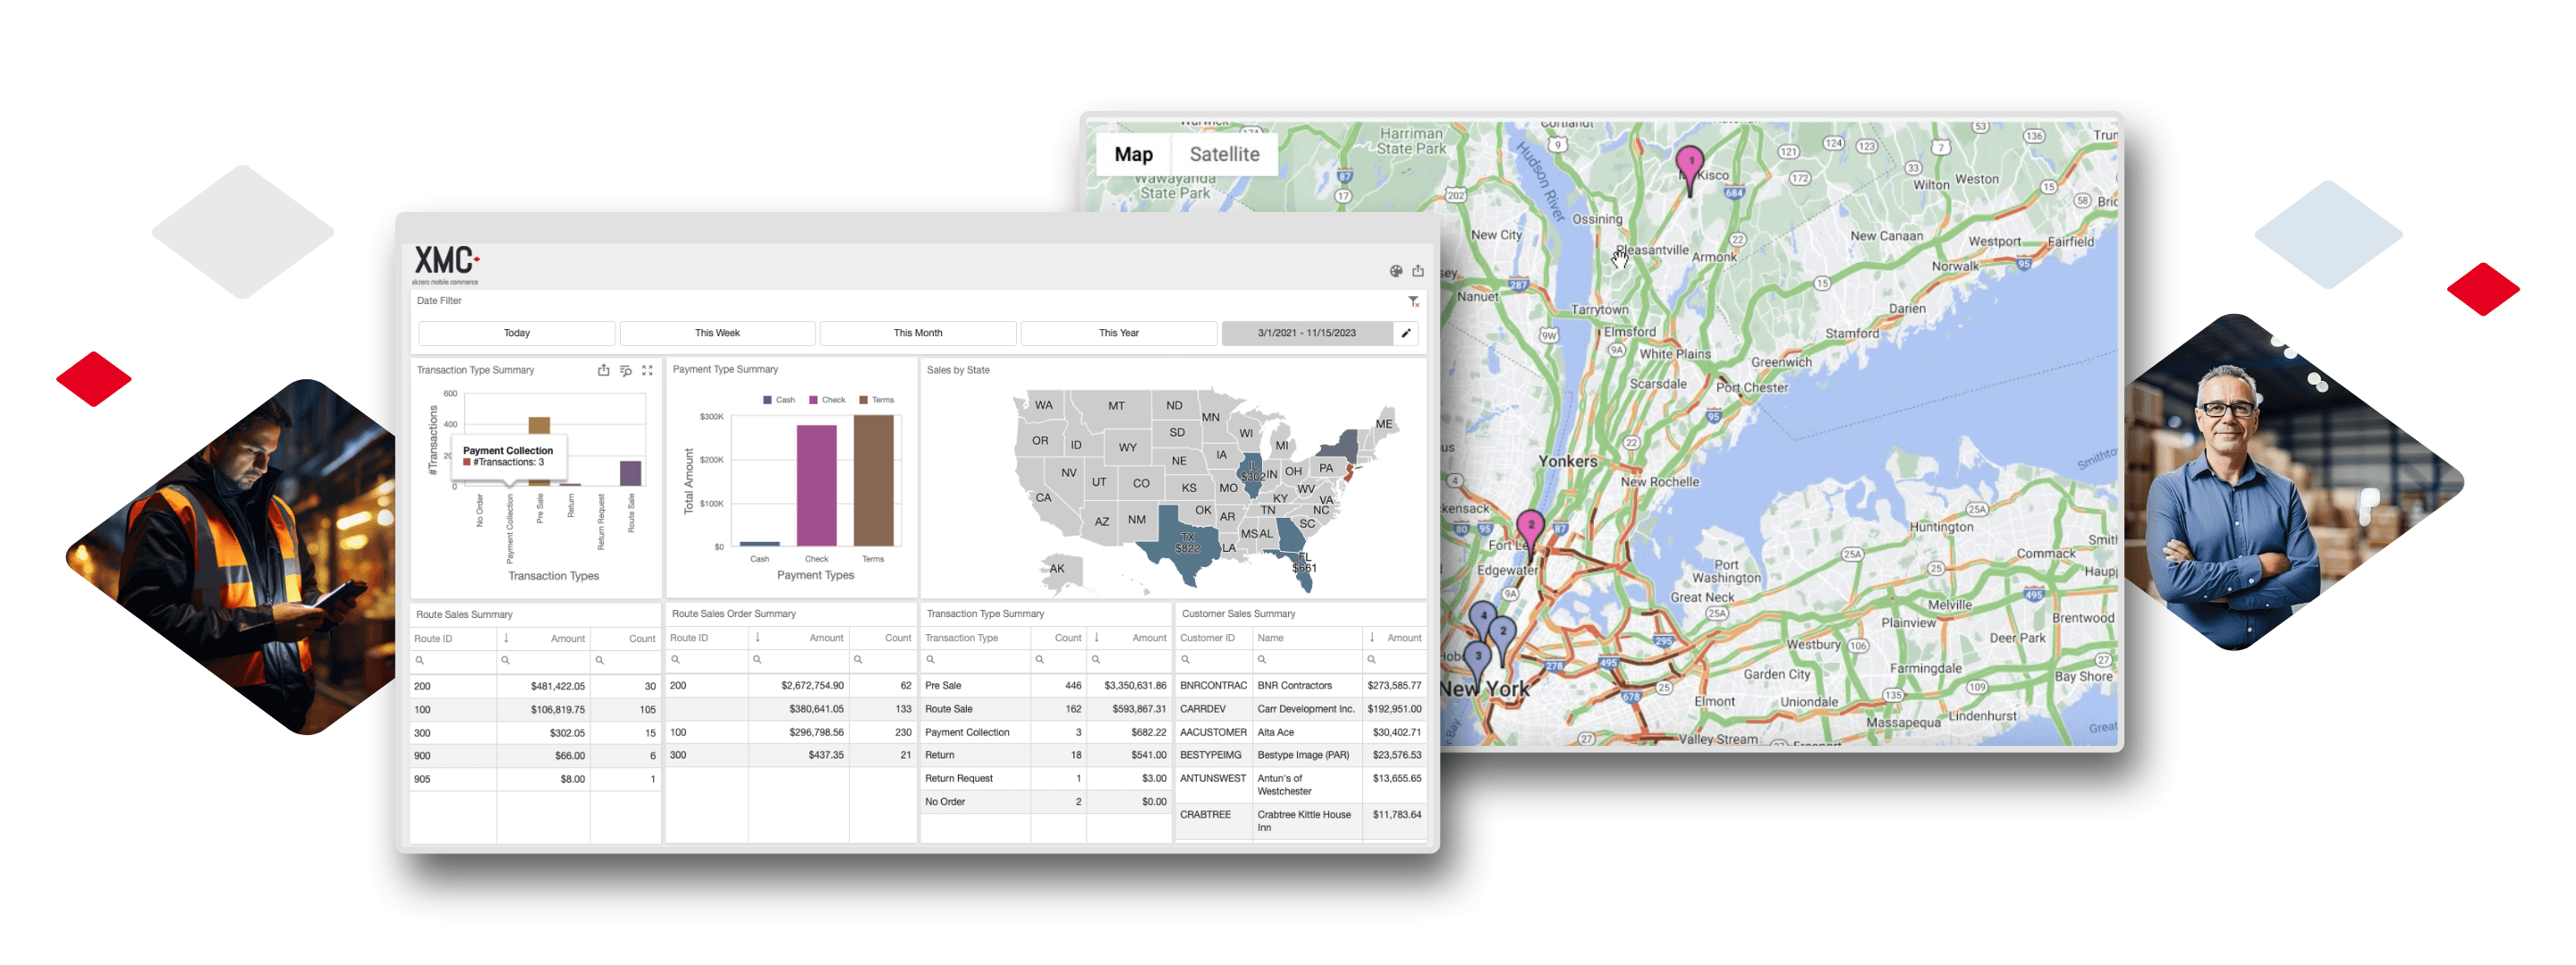Export the Transaction Type Summary chart
Image resolution: width=2576 pixels, height=965 pixels.
coord(603,370)
